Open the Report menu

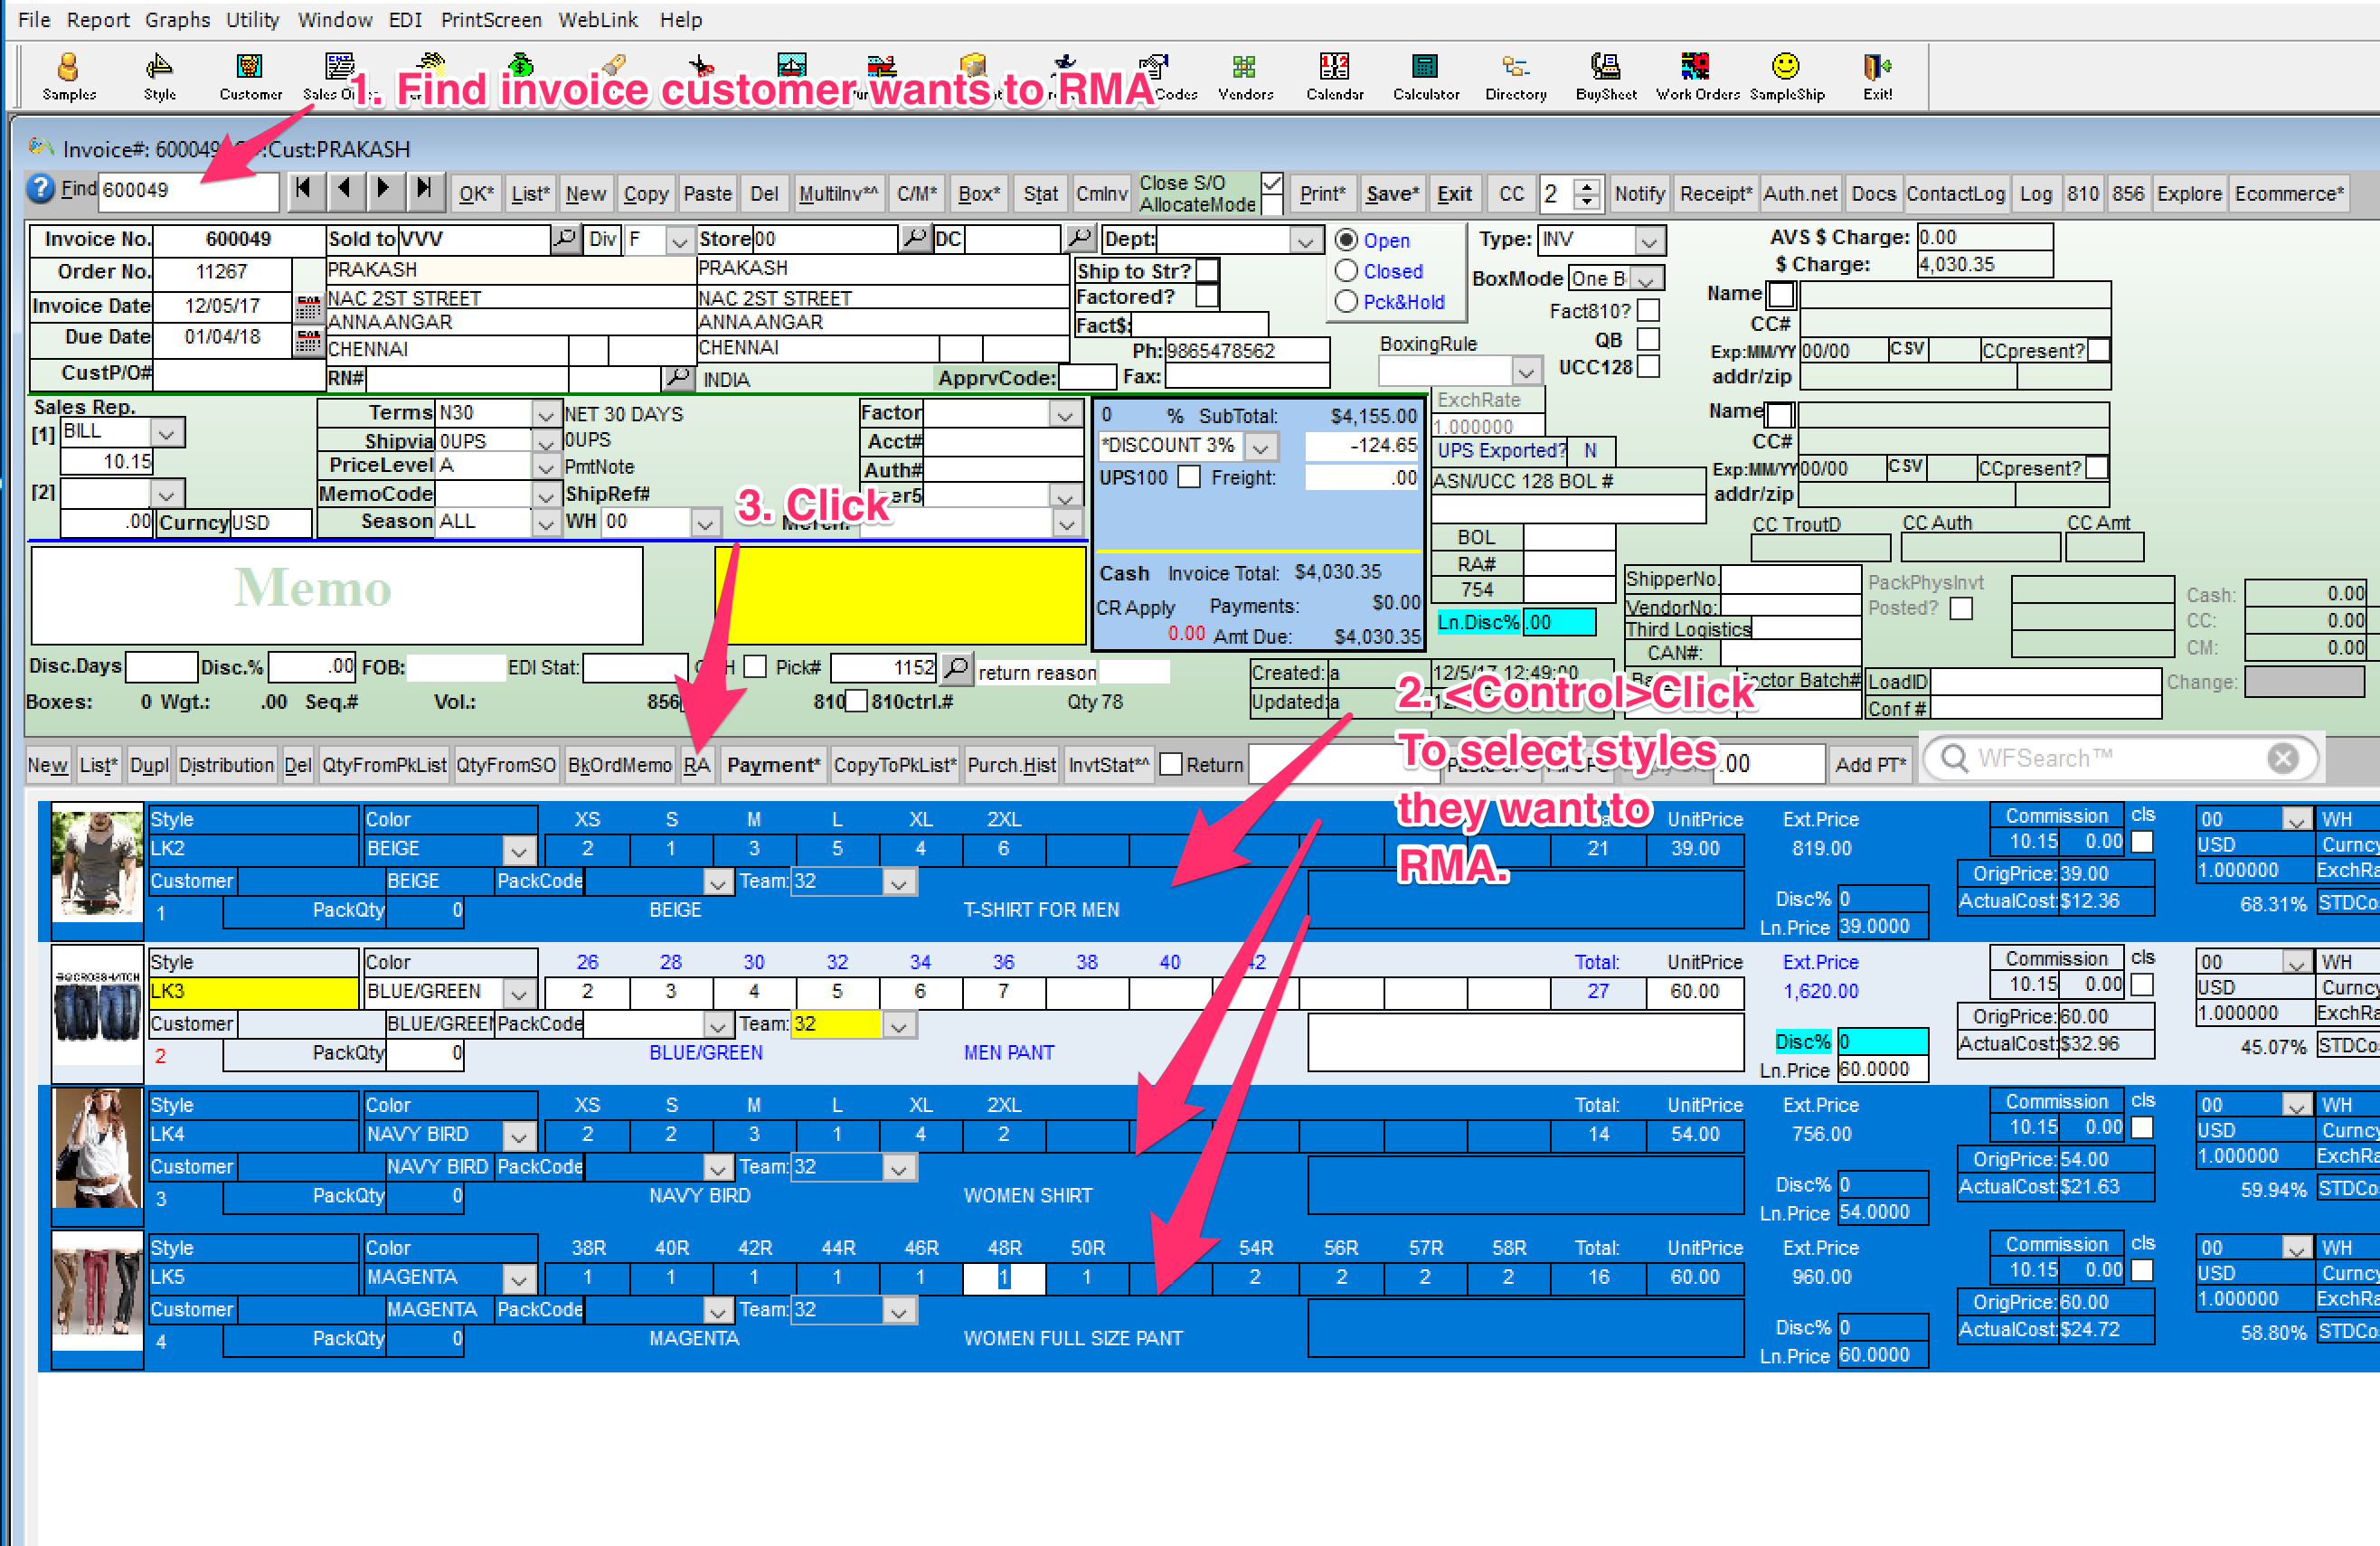pos(98,20)
